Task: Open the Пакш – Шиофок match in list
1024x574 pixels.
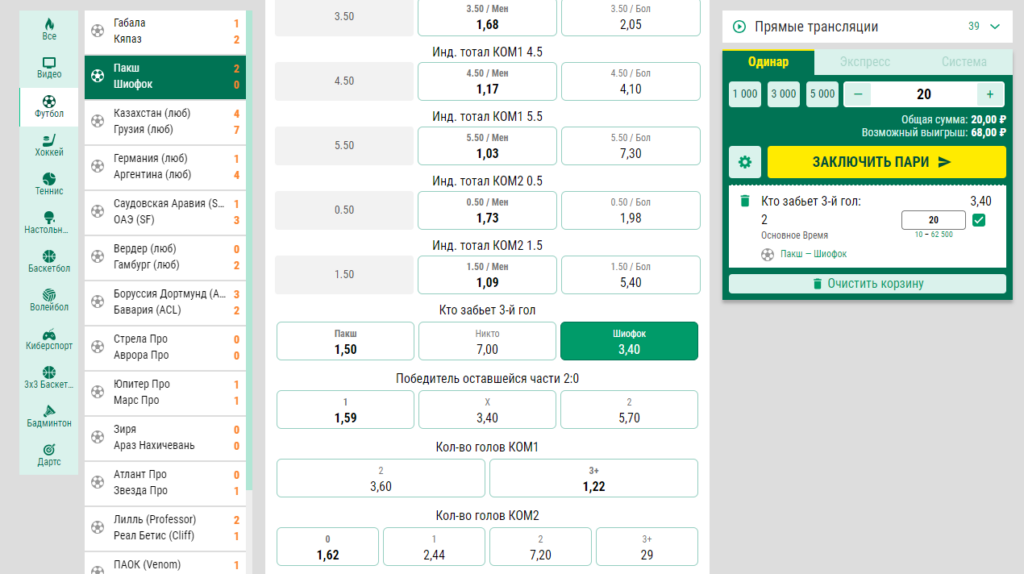Action: click(x=165, y=76)
